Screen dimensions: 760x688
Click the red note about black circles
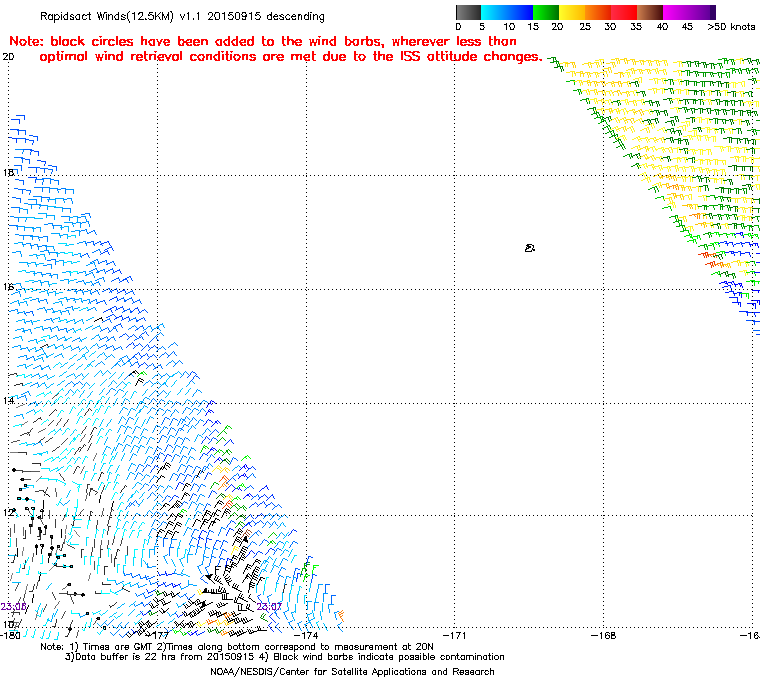point(263,42)
